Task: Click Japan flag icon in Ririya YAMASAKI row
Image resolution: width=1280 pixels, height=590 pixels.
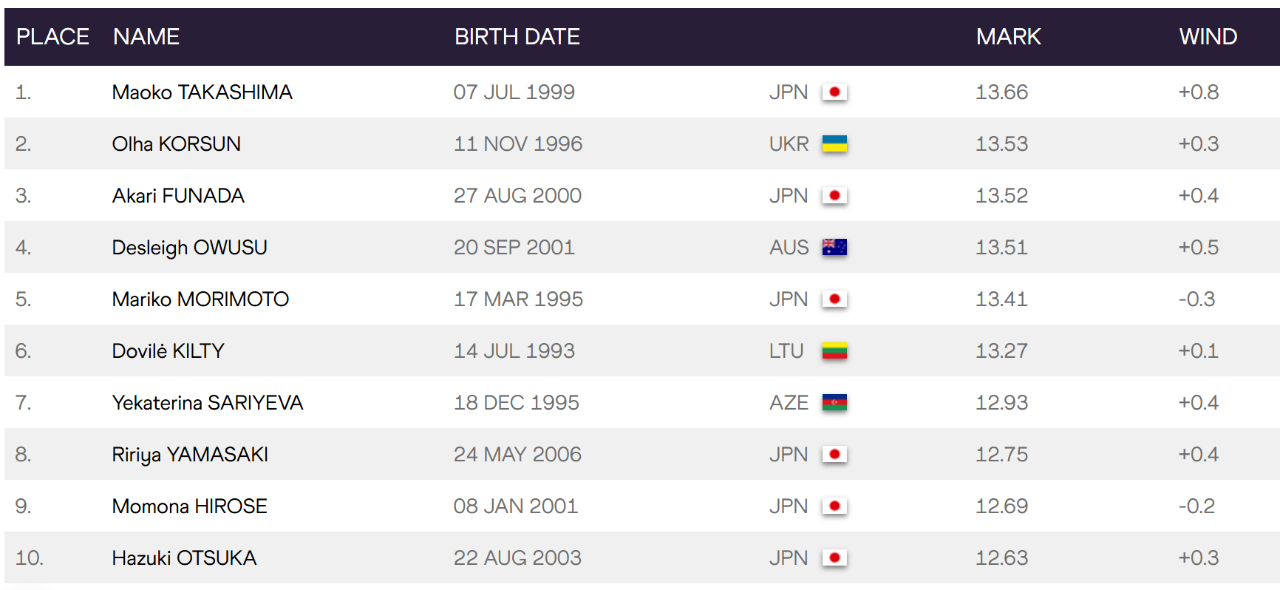Action: (x=834, y=455)
